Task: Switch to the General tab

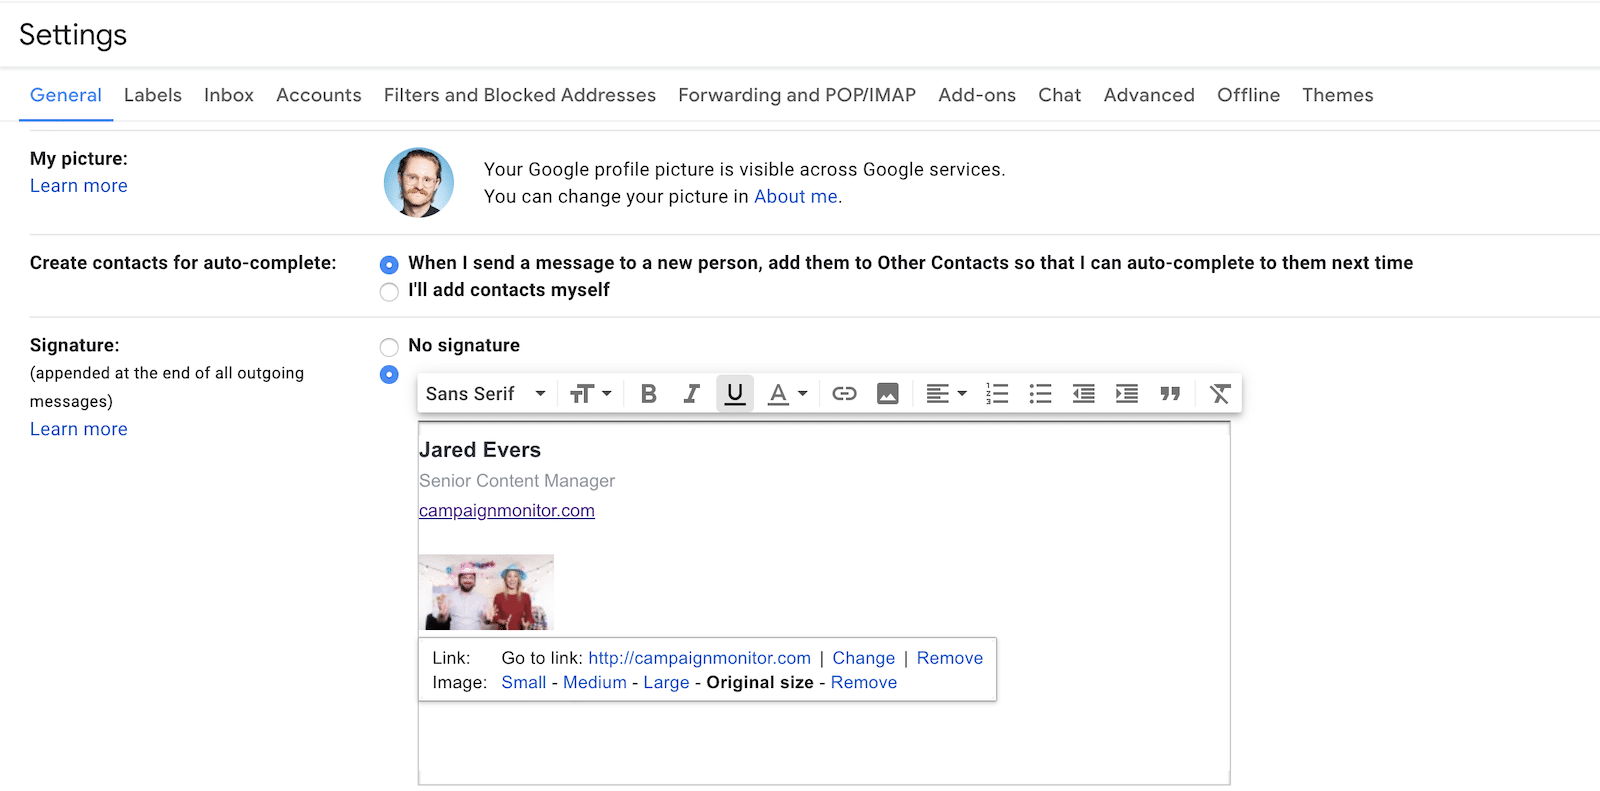Action: tap(66, 95)
